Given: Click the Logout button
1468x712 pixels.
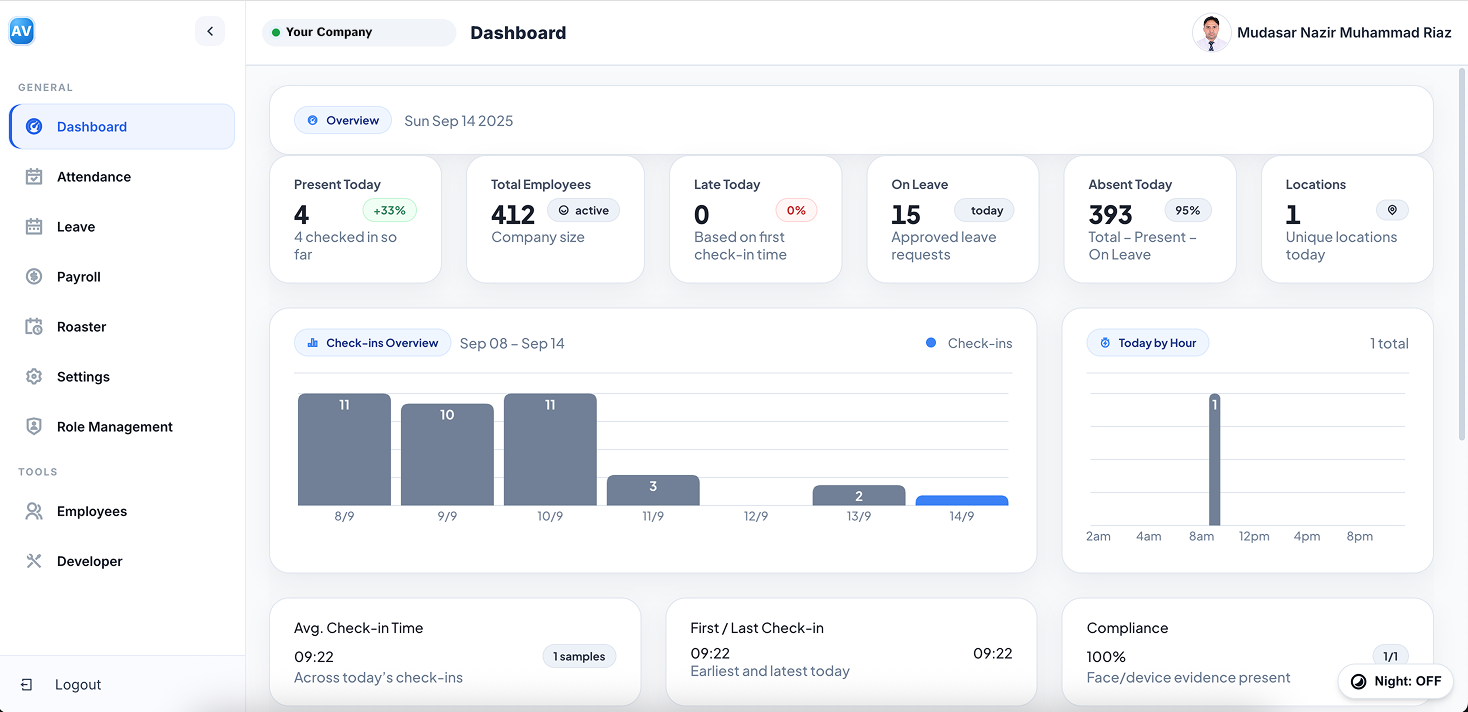Looking at the screenshot, I should (62, 684).
